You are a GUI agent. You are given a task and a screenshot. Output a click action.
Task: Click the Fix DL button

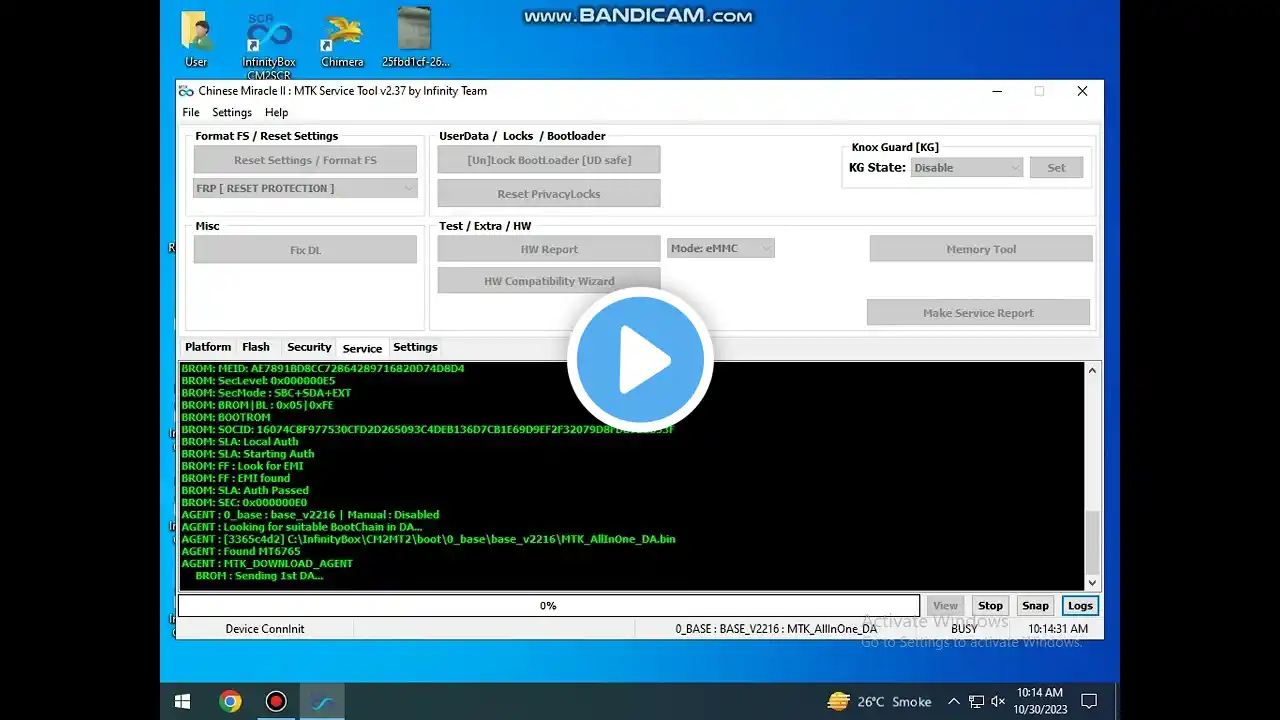305,250
